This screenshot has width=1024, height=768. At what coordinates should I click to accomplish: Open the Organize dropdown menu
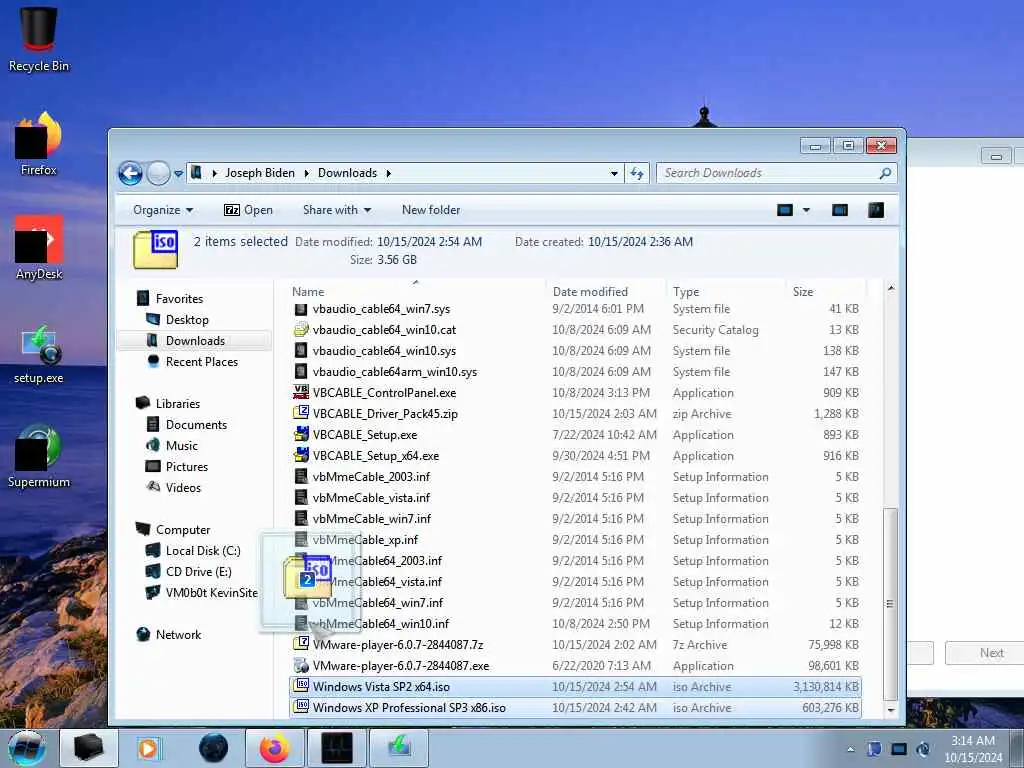pyautogui.click(x=163, y=210)
